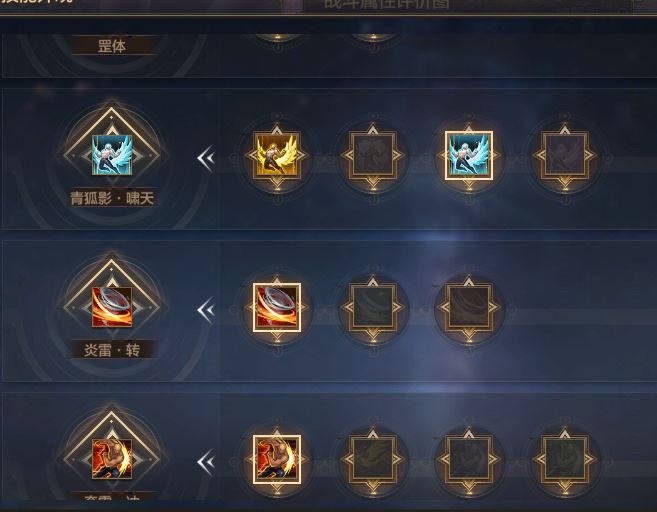
Task: Click the 青狐影·啸天 main skill icon
Action: pos(112,155)
